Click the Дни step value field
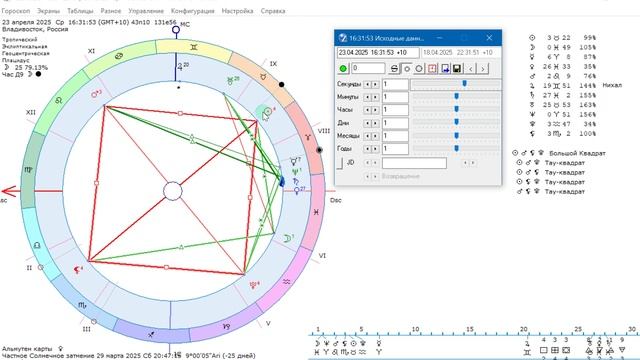 coord(395,123)
